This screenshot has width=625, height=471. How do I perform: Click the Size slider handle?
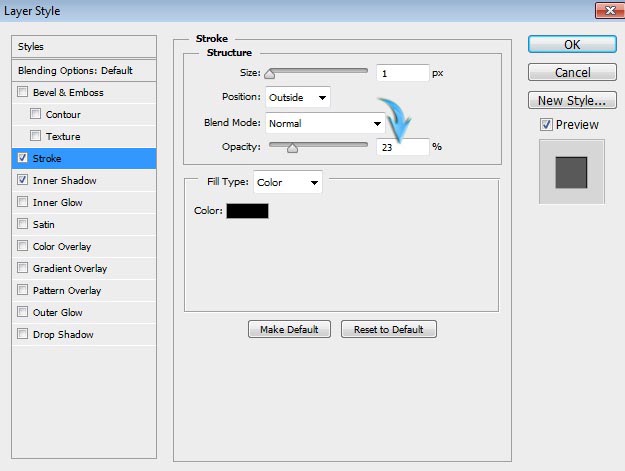tap(270, 74)
